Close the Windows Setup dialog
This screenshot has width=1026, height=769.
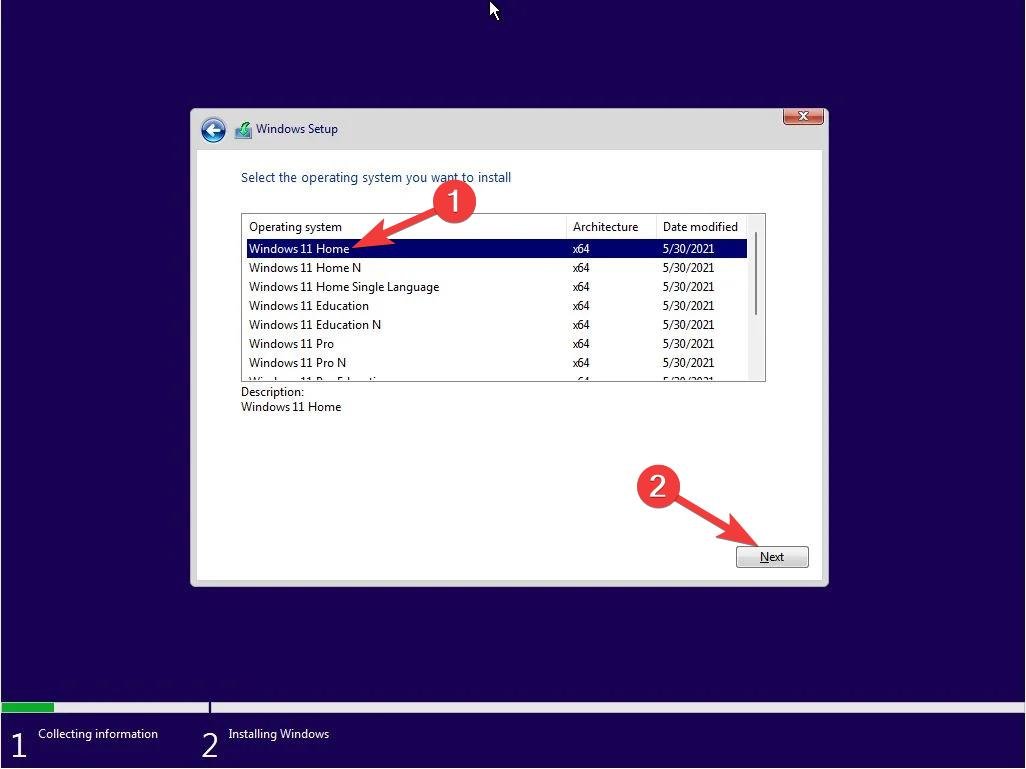(803, 116)
